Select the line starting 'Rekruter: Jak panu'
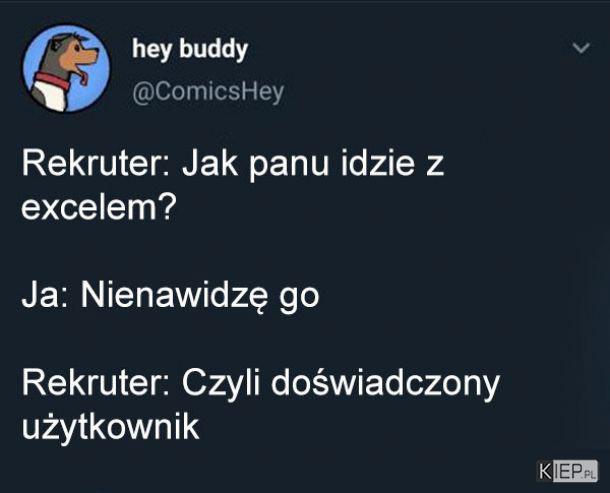This screenshot has width=610, height=493. [x=233, y=164]
